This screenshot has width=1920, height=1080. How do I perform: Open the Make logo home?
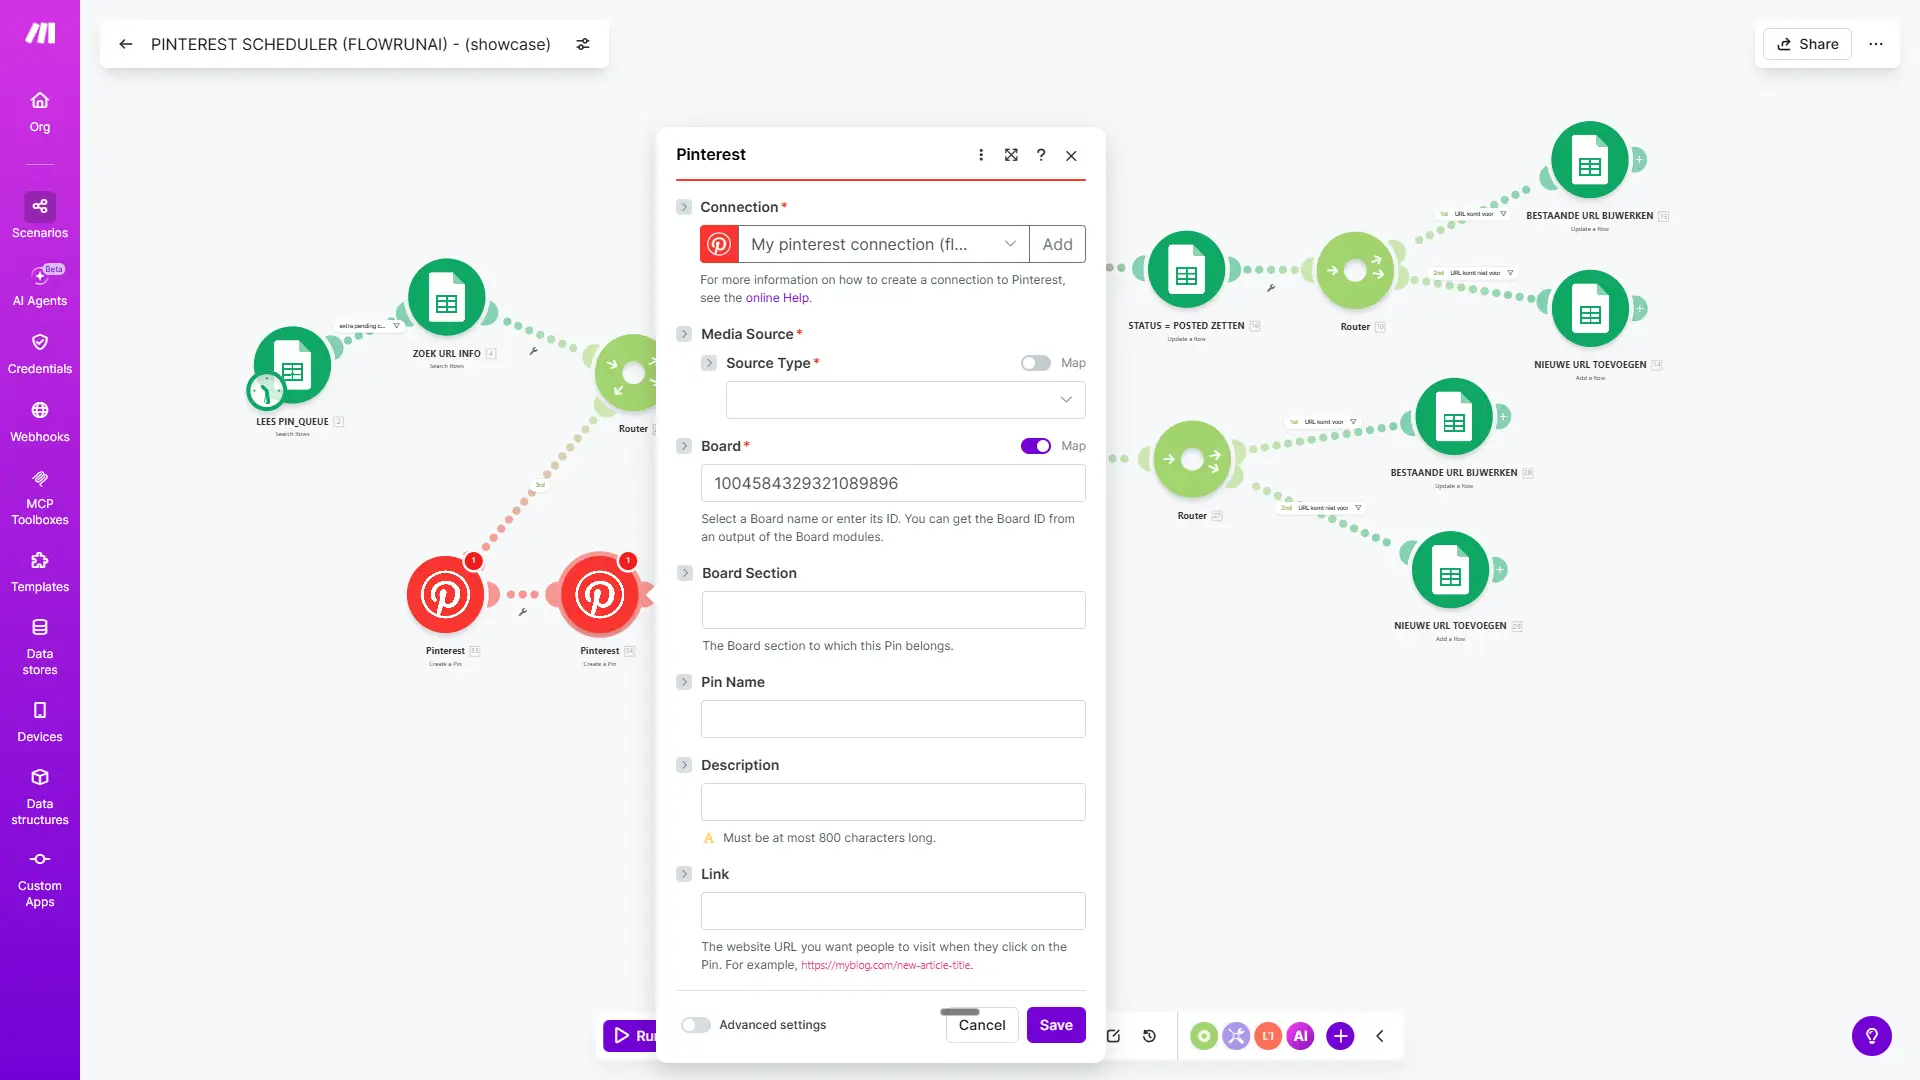40,33
